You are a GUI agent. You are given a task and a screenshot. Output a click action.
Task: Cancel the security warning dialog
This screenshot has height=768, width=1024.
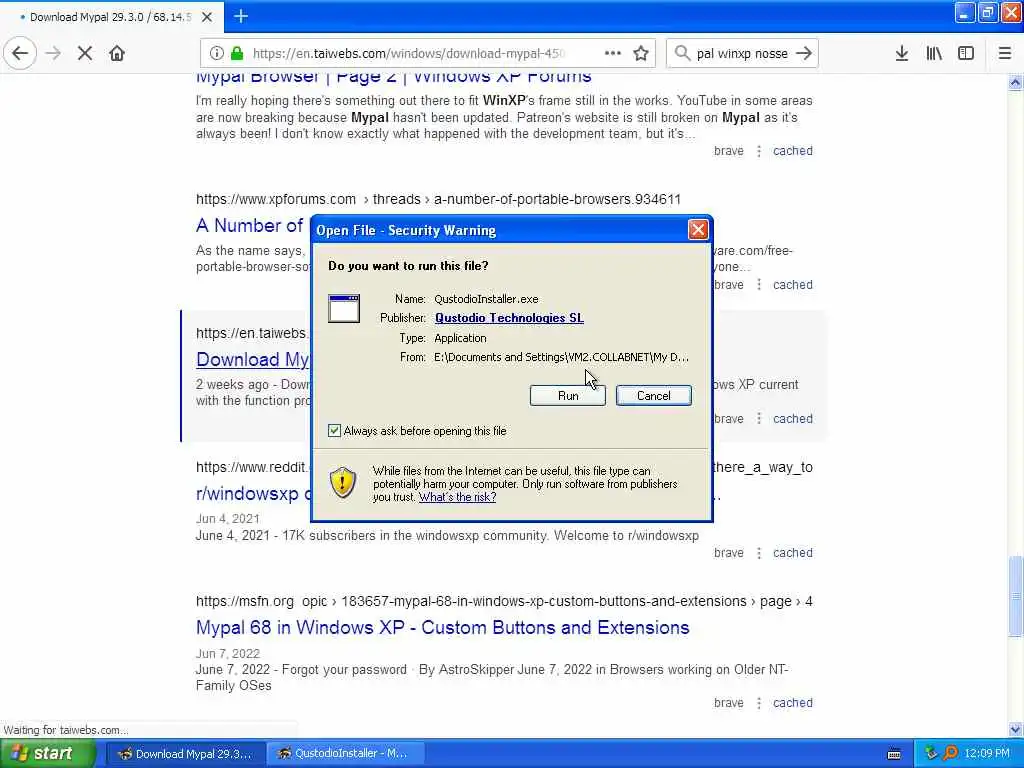coord(654,396)
